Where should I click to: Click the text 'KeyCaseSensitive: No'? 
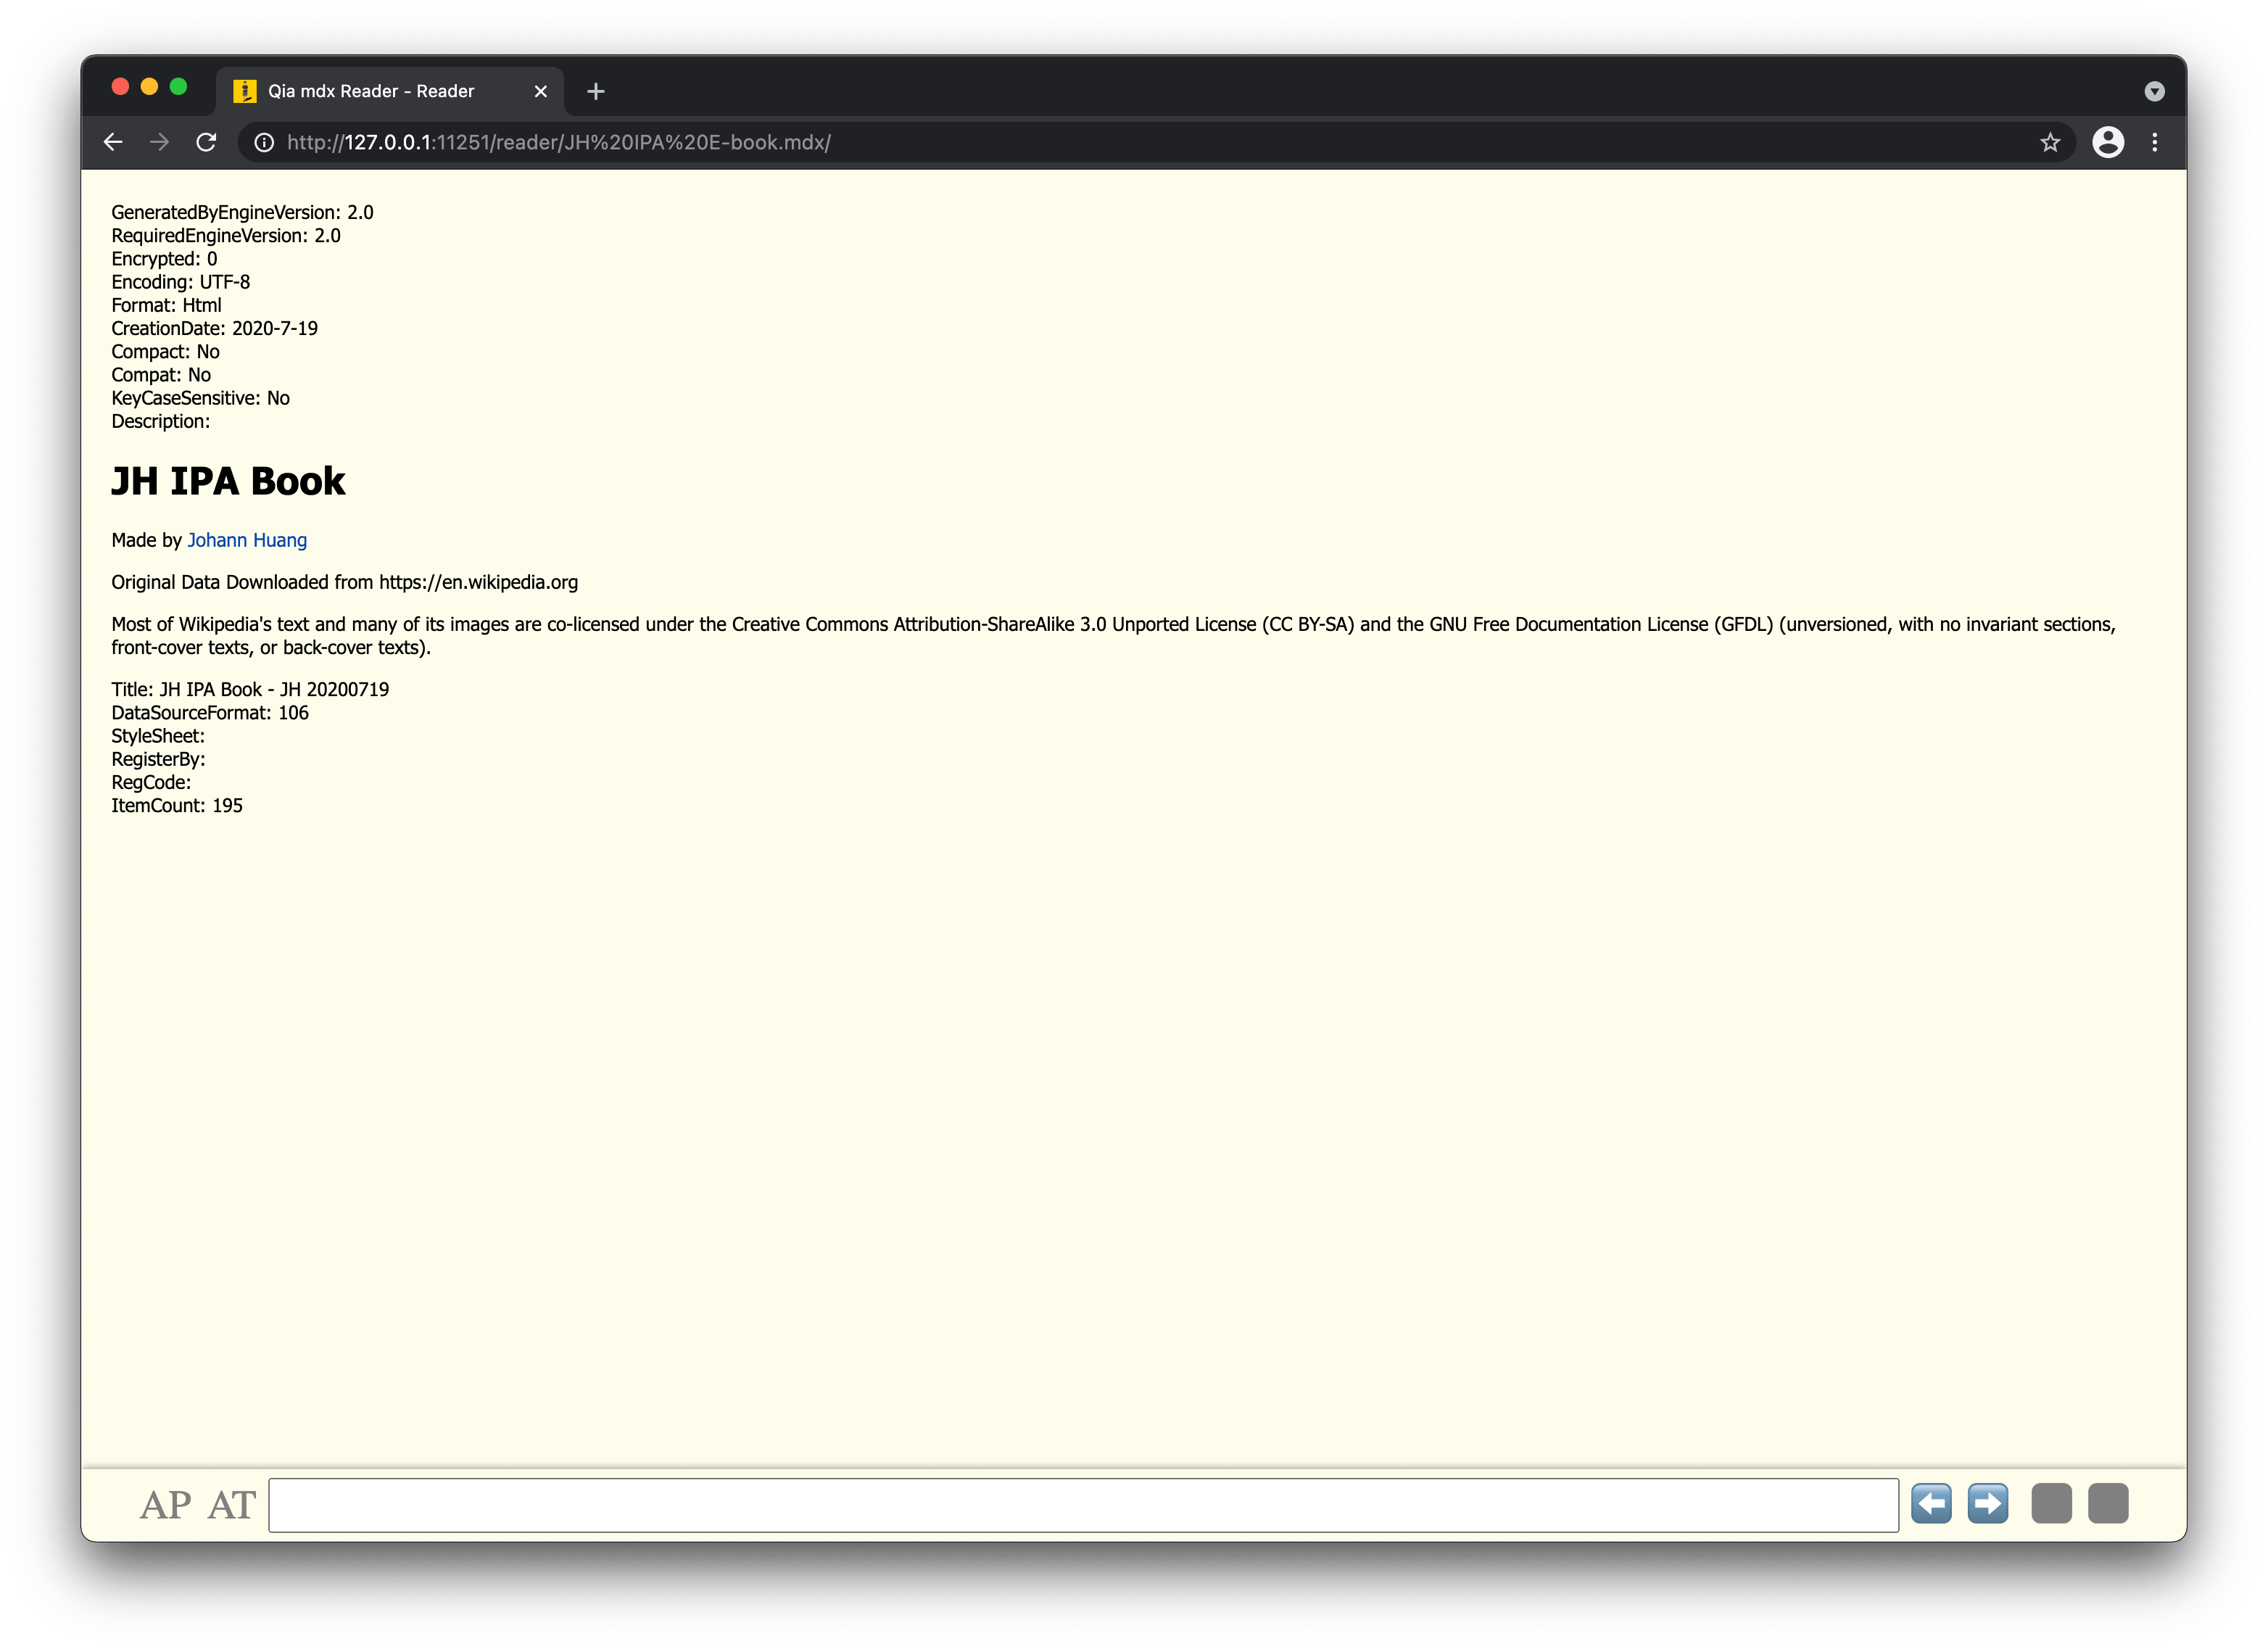200,398
